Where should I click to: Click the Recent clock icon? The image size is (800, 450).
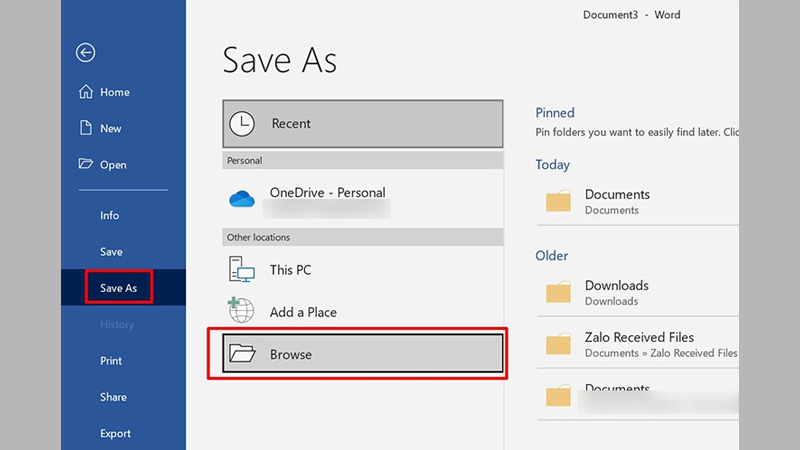pyautogui.click(x=242, y=124)
